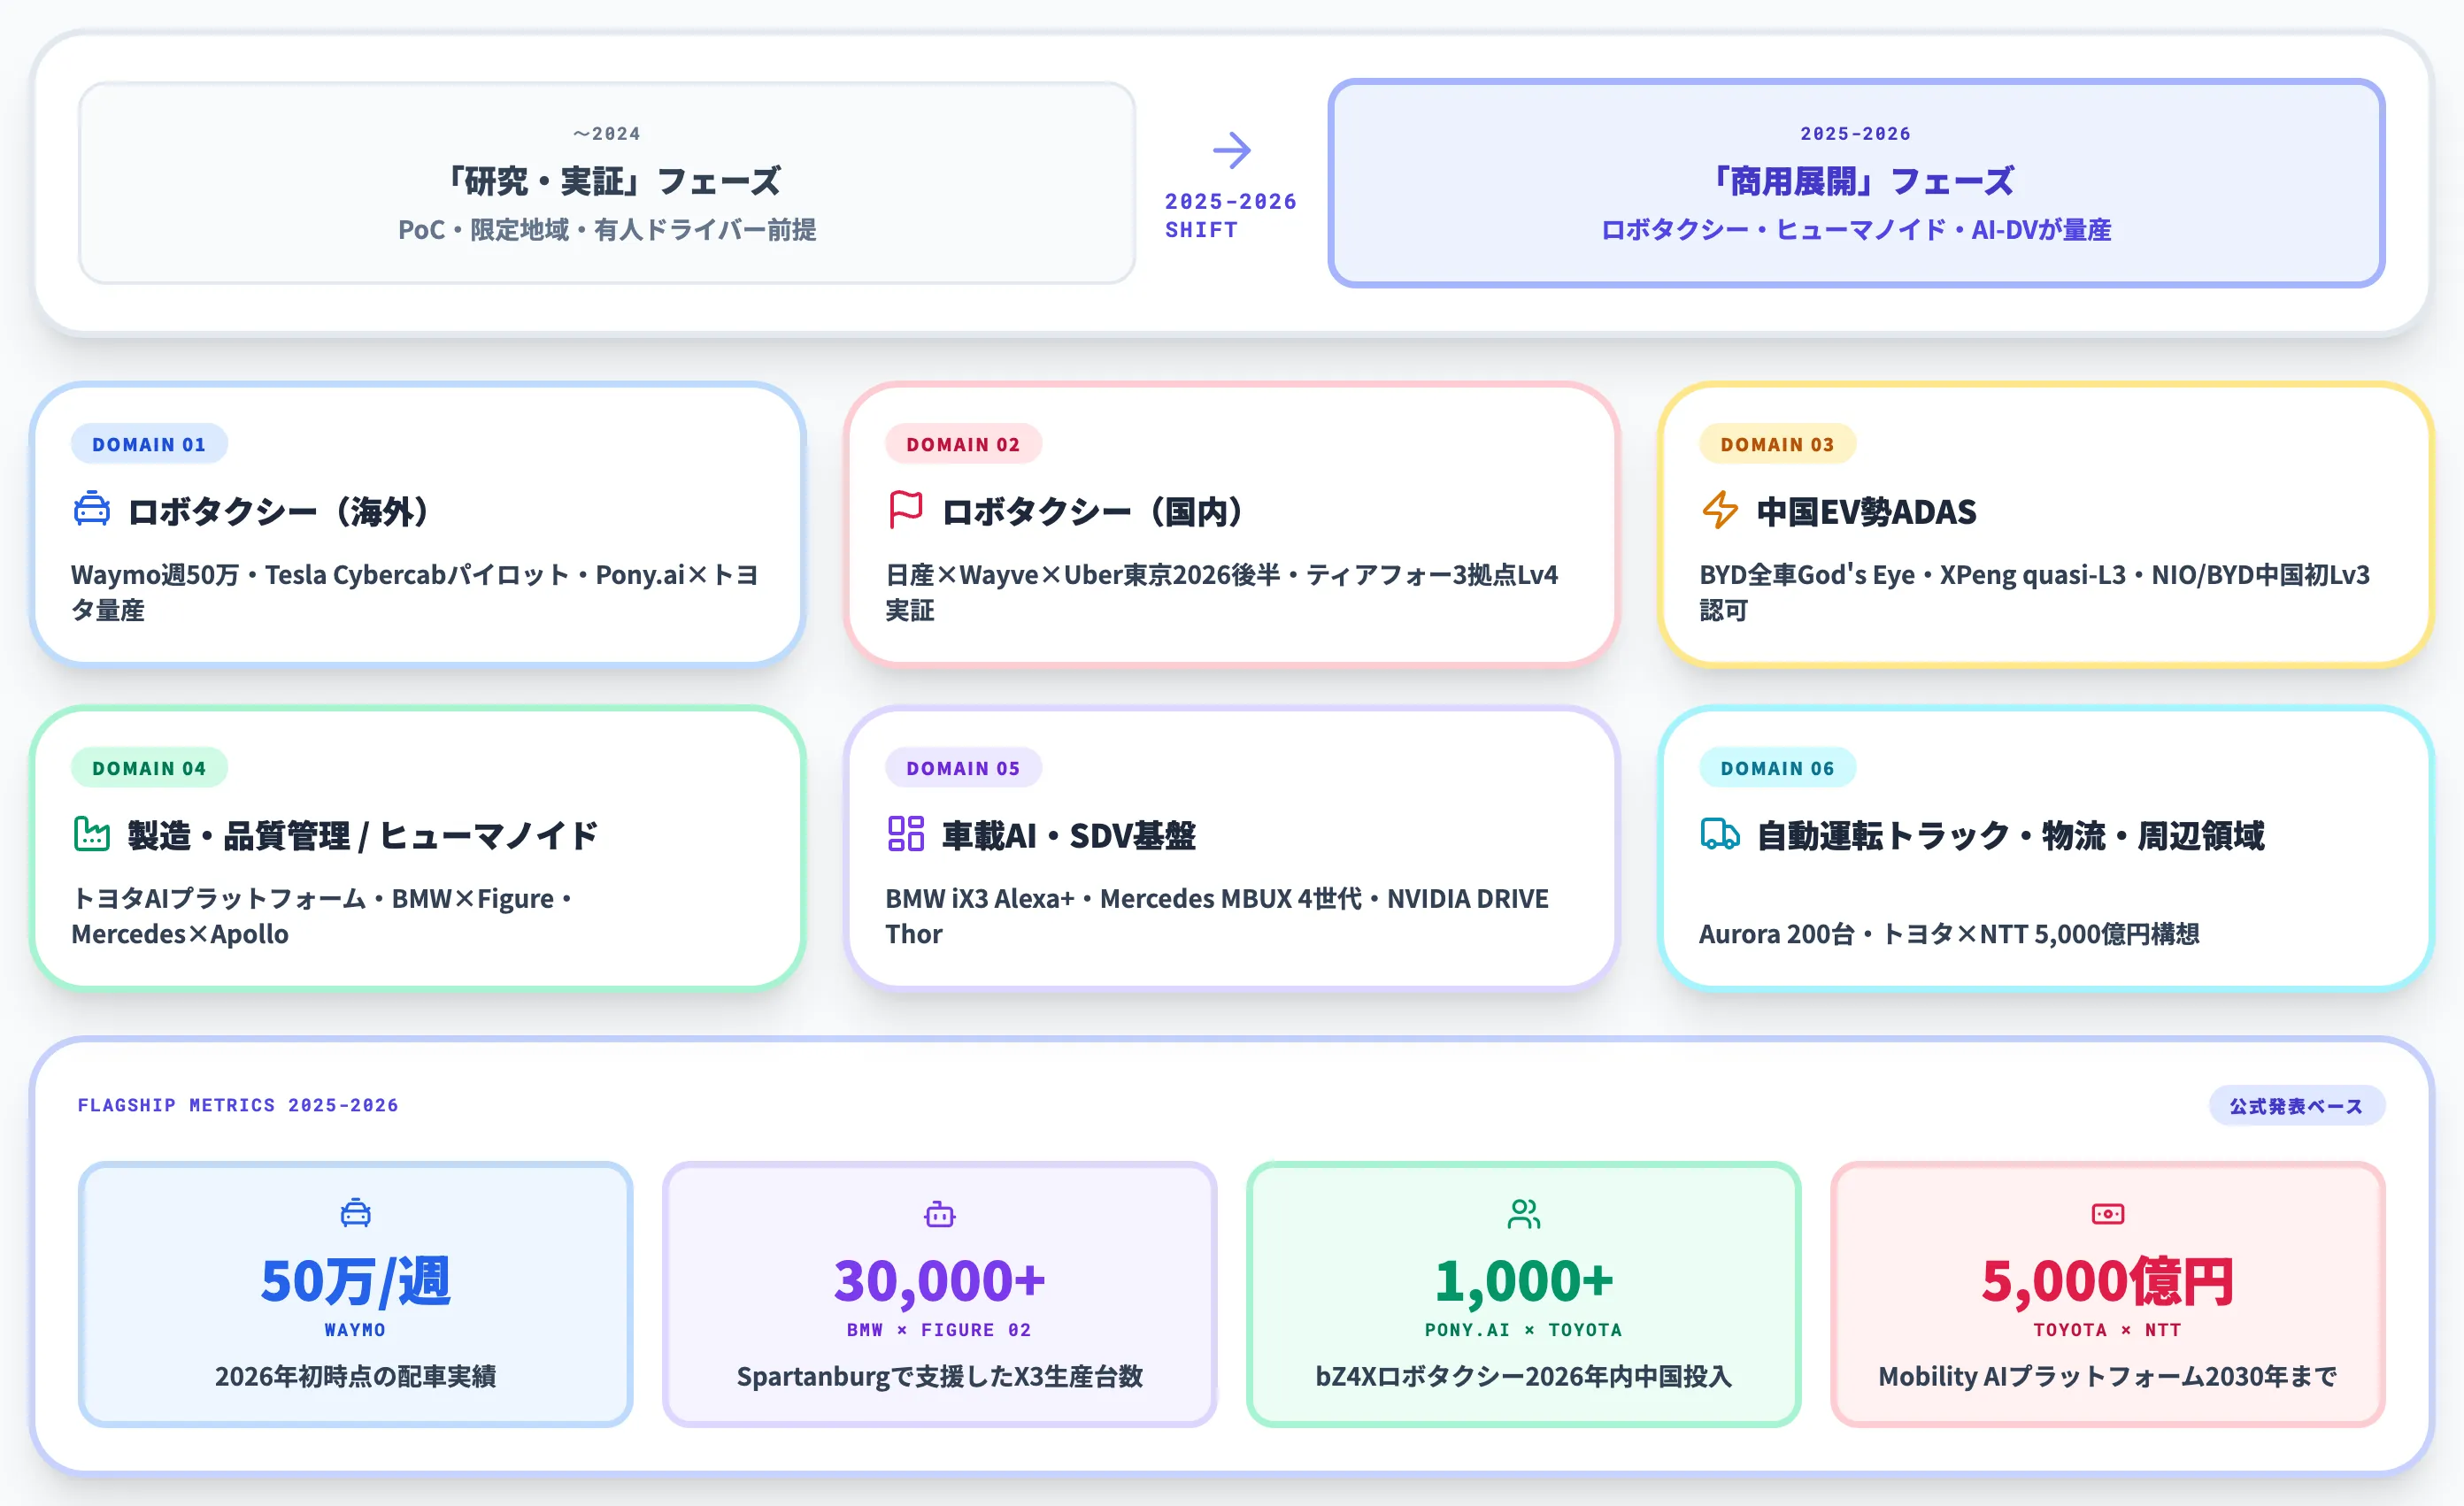This screenshot has width=2464, height=1506.
Task: Click the car icon above 50万/週
Action: [x=355, y=1213]
